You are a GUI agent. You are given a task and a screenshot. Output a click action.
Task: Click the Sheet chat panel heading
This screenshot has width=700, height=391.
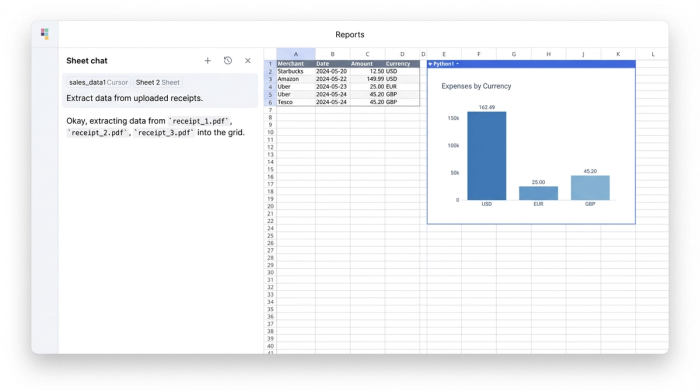click(87, 61)
